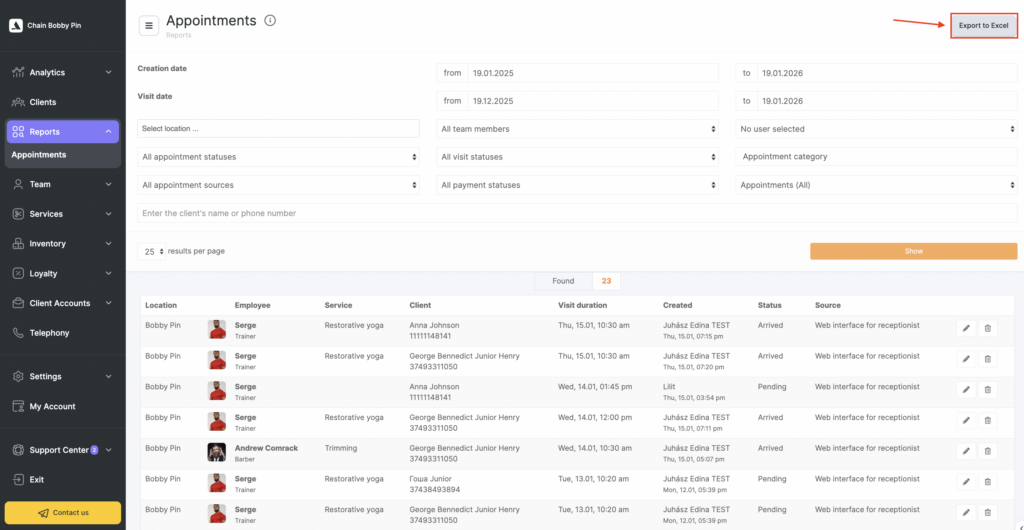Click the Export to Excel button
Viewport: 1024px width, 530px height.
click(x=983, y=25)
